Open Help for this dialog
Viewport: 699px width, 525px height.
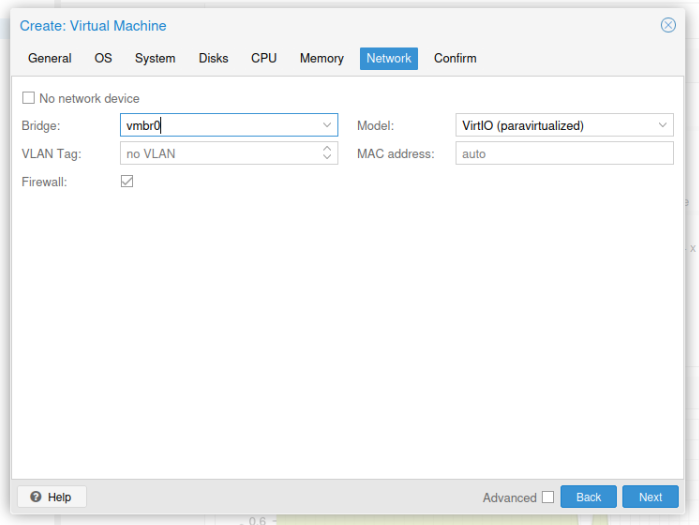[x=52, y=496]
